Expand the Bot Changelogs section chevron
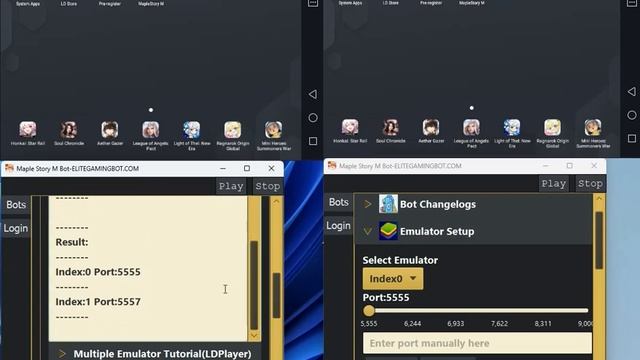The width and height of the screenshot is (640, 360). (x=367, y=204)
